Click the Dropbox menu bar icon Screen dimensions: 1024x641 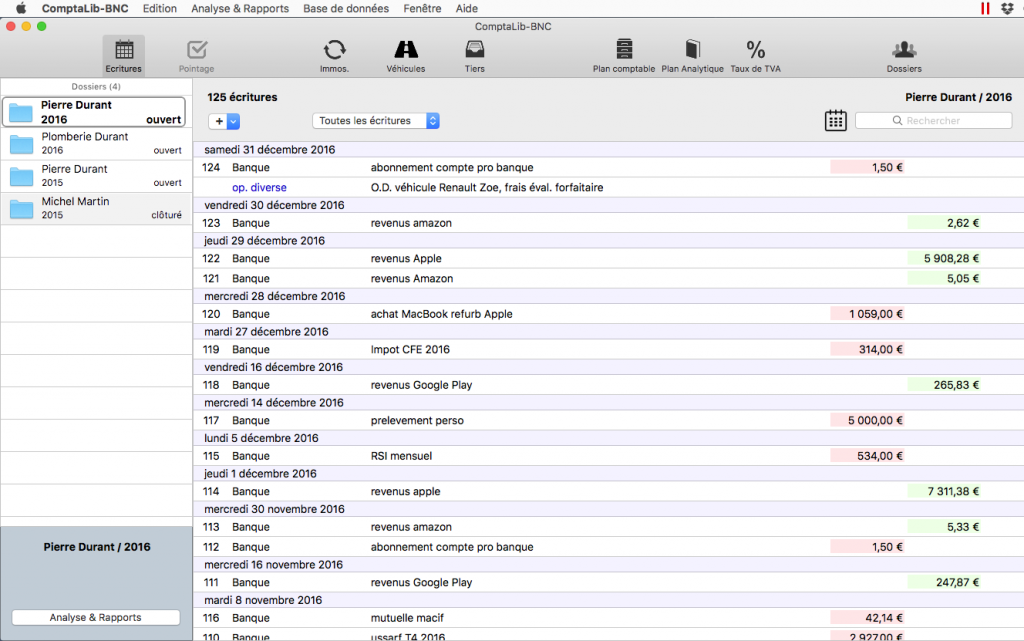[1007, 8]
